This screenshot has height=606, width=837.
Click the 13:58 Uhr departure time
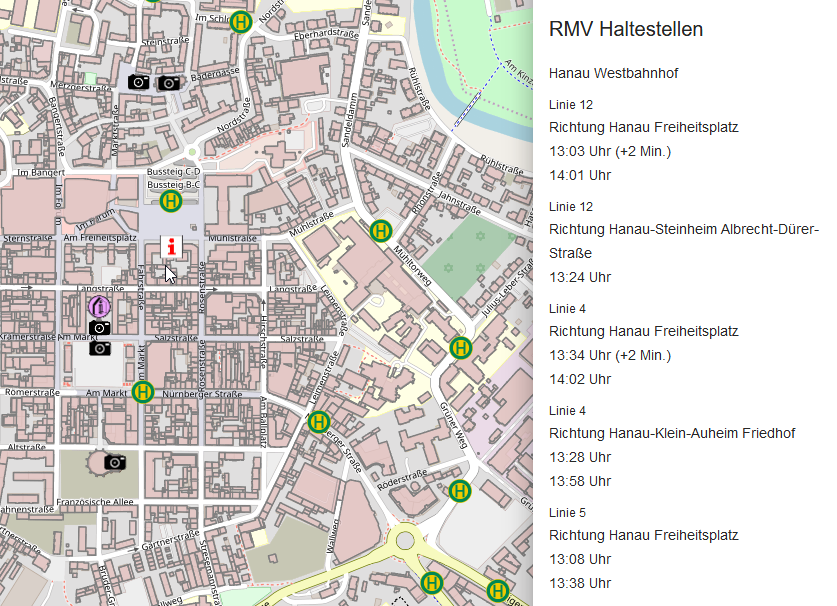(580, 481)
